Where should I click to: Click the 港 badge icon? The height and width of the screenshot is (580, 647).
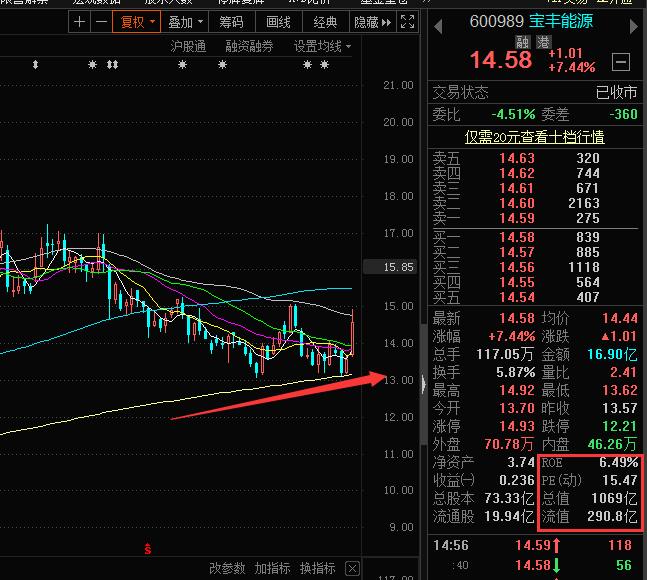[x=543, y=42]
